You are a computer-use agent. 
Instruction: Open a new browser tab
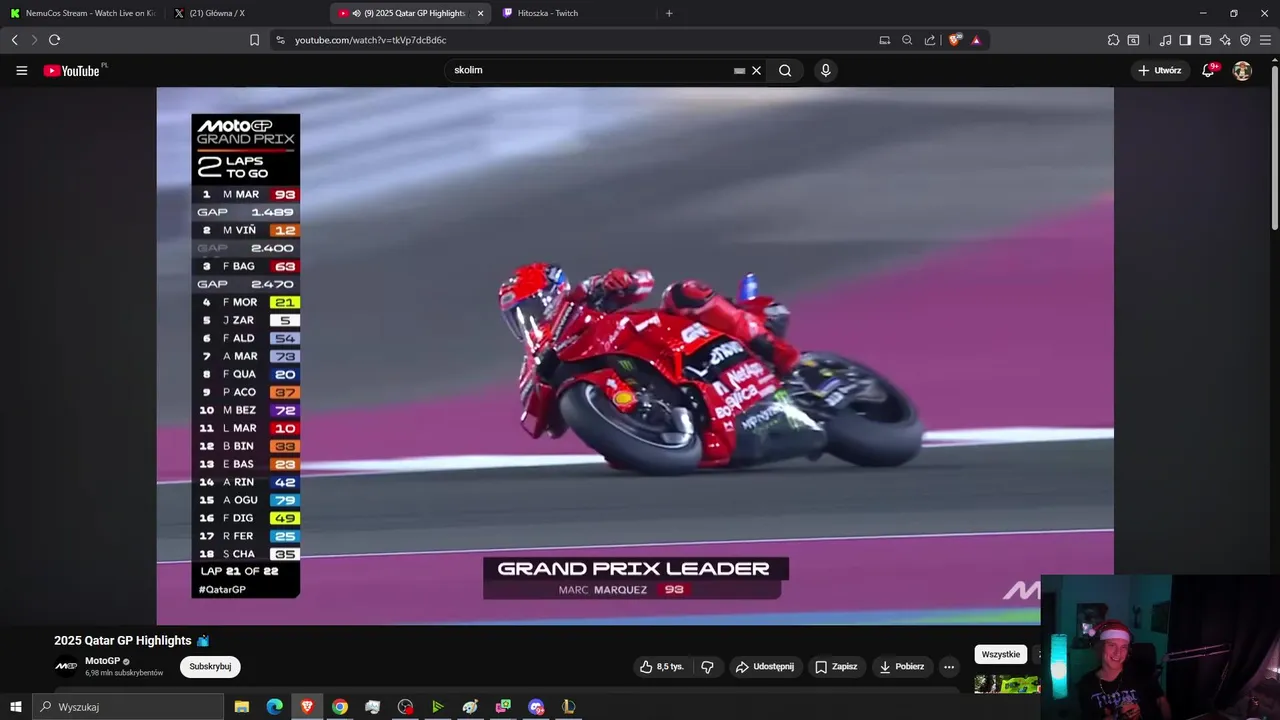tap(669, 13)
